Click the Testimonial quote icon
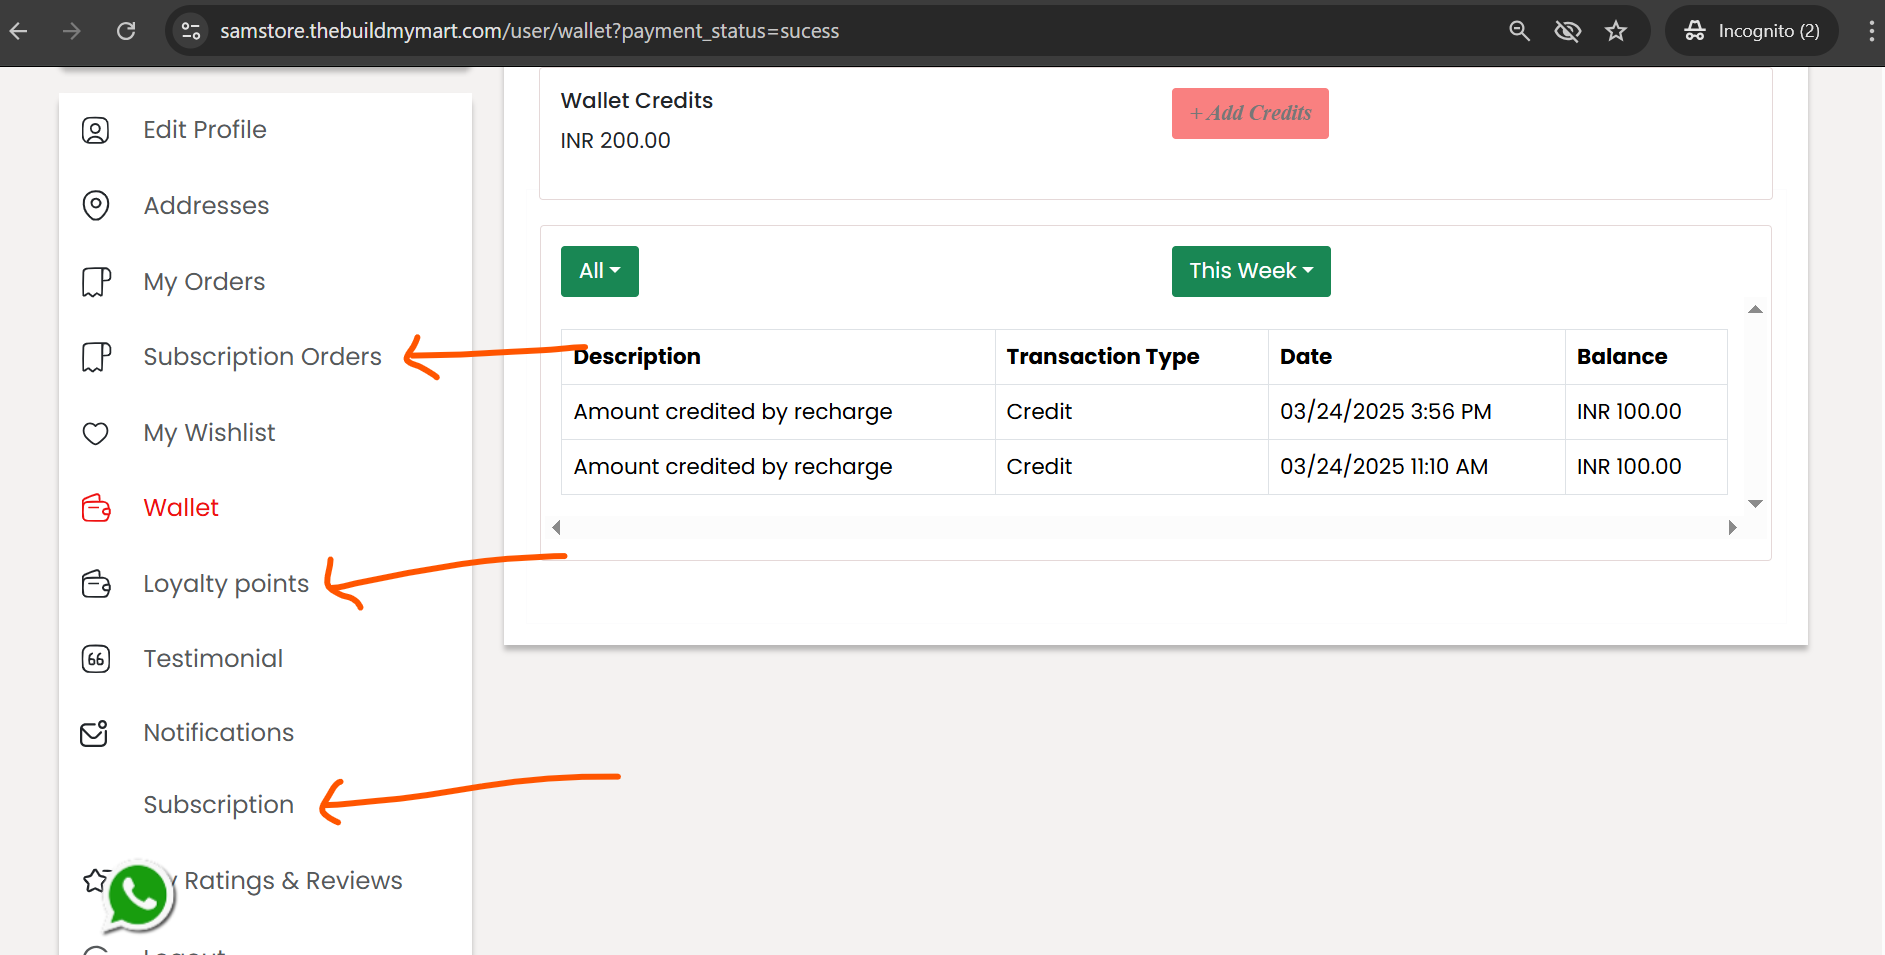 point(95,659)
